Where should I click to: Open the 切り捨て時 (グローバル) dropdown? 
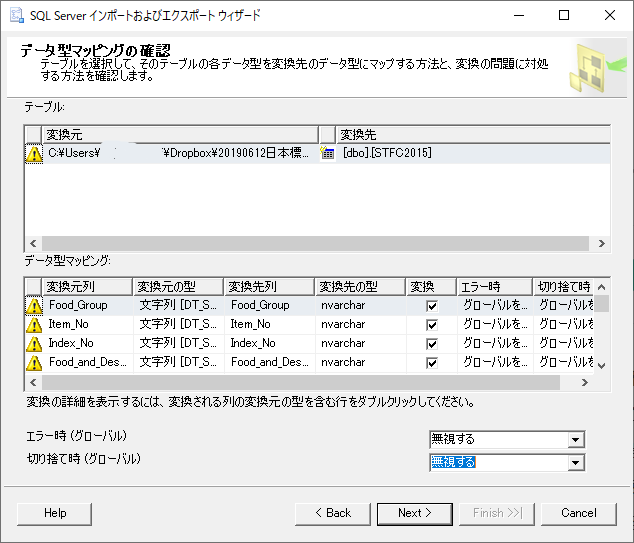(575, 462)
